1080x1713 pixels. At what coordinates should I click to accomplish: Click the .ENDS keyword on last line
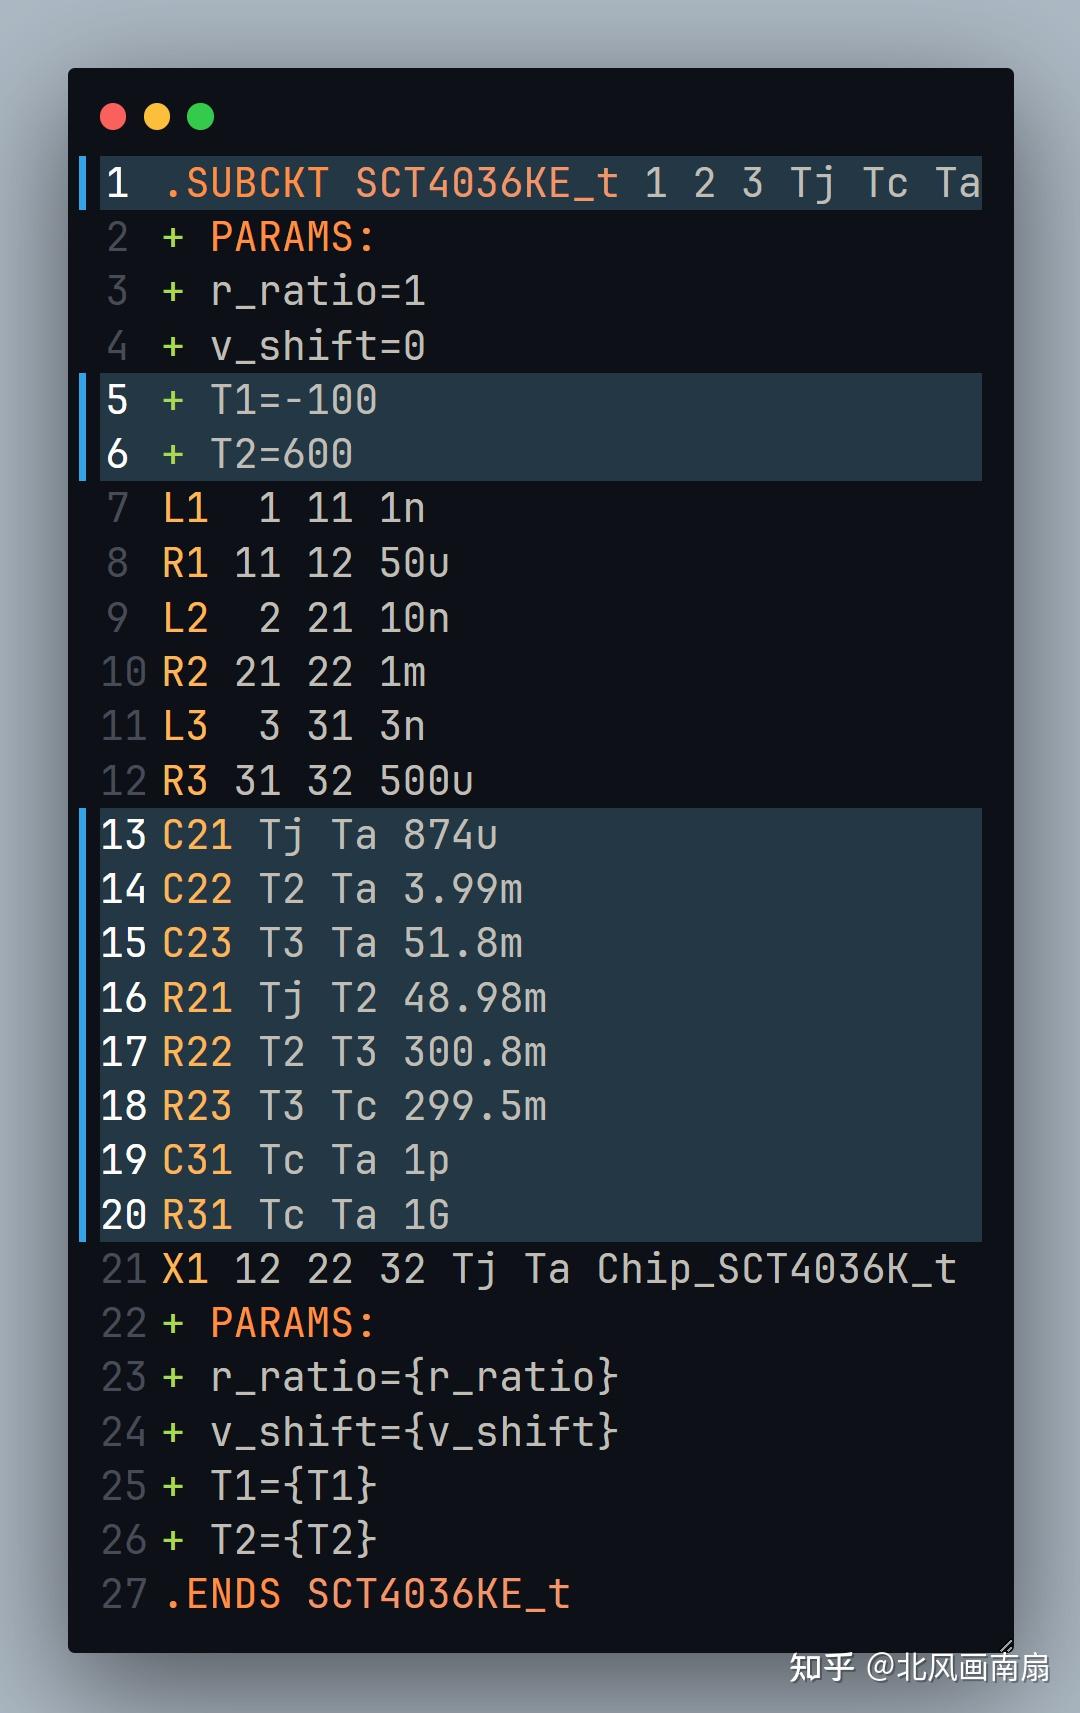pos(222,1594)
